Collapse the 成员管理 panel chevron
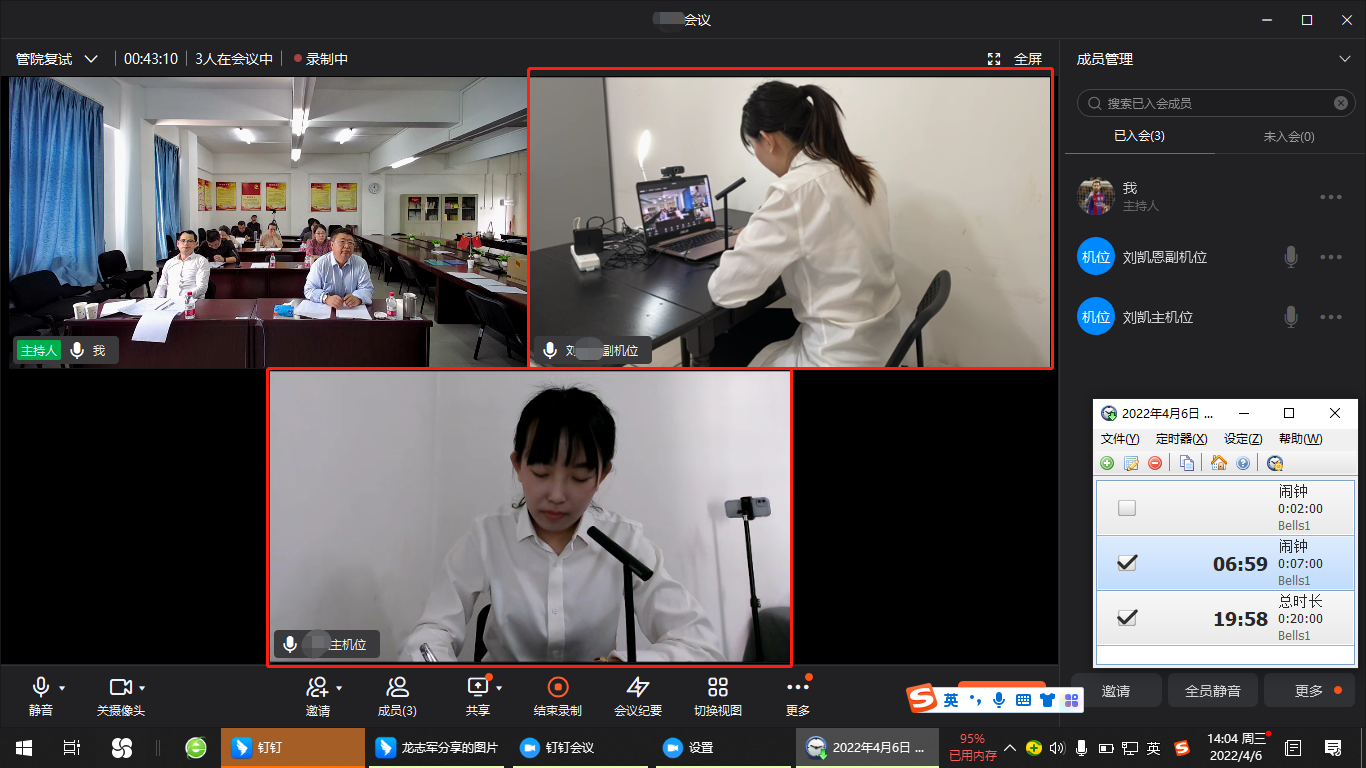This screenshot has width=1366, height=768. click(1344, 59)
